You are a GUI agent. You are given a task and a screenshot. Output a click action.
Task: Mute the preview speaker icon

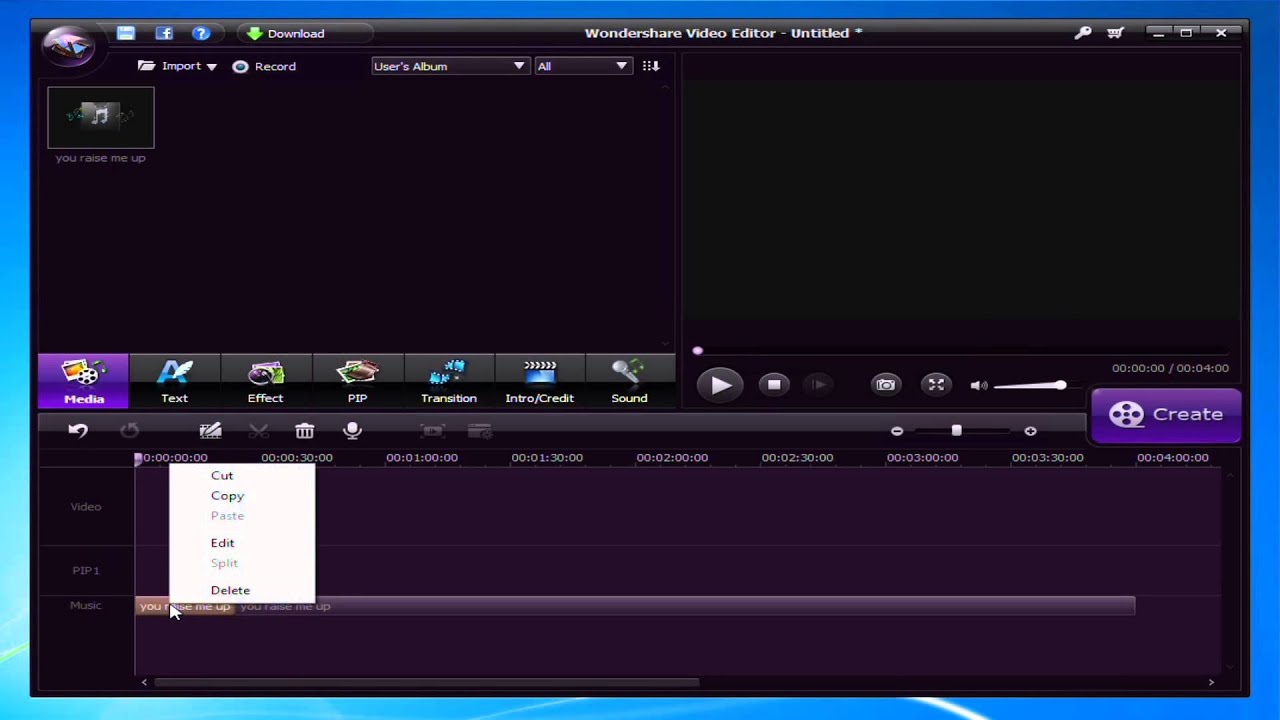pos(979,386)
